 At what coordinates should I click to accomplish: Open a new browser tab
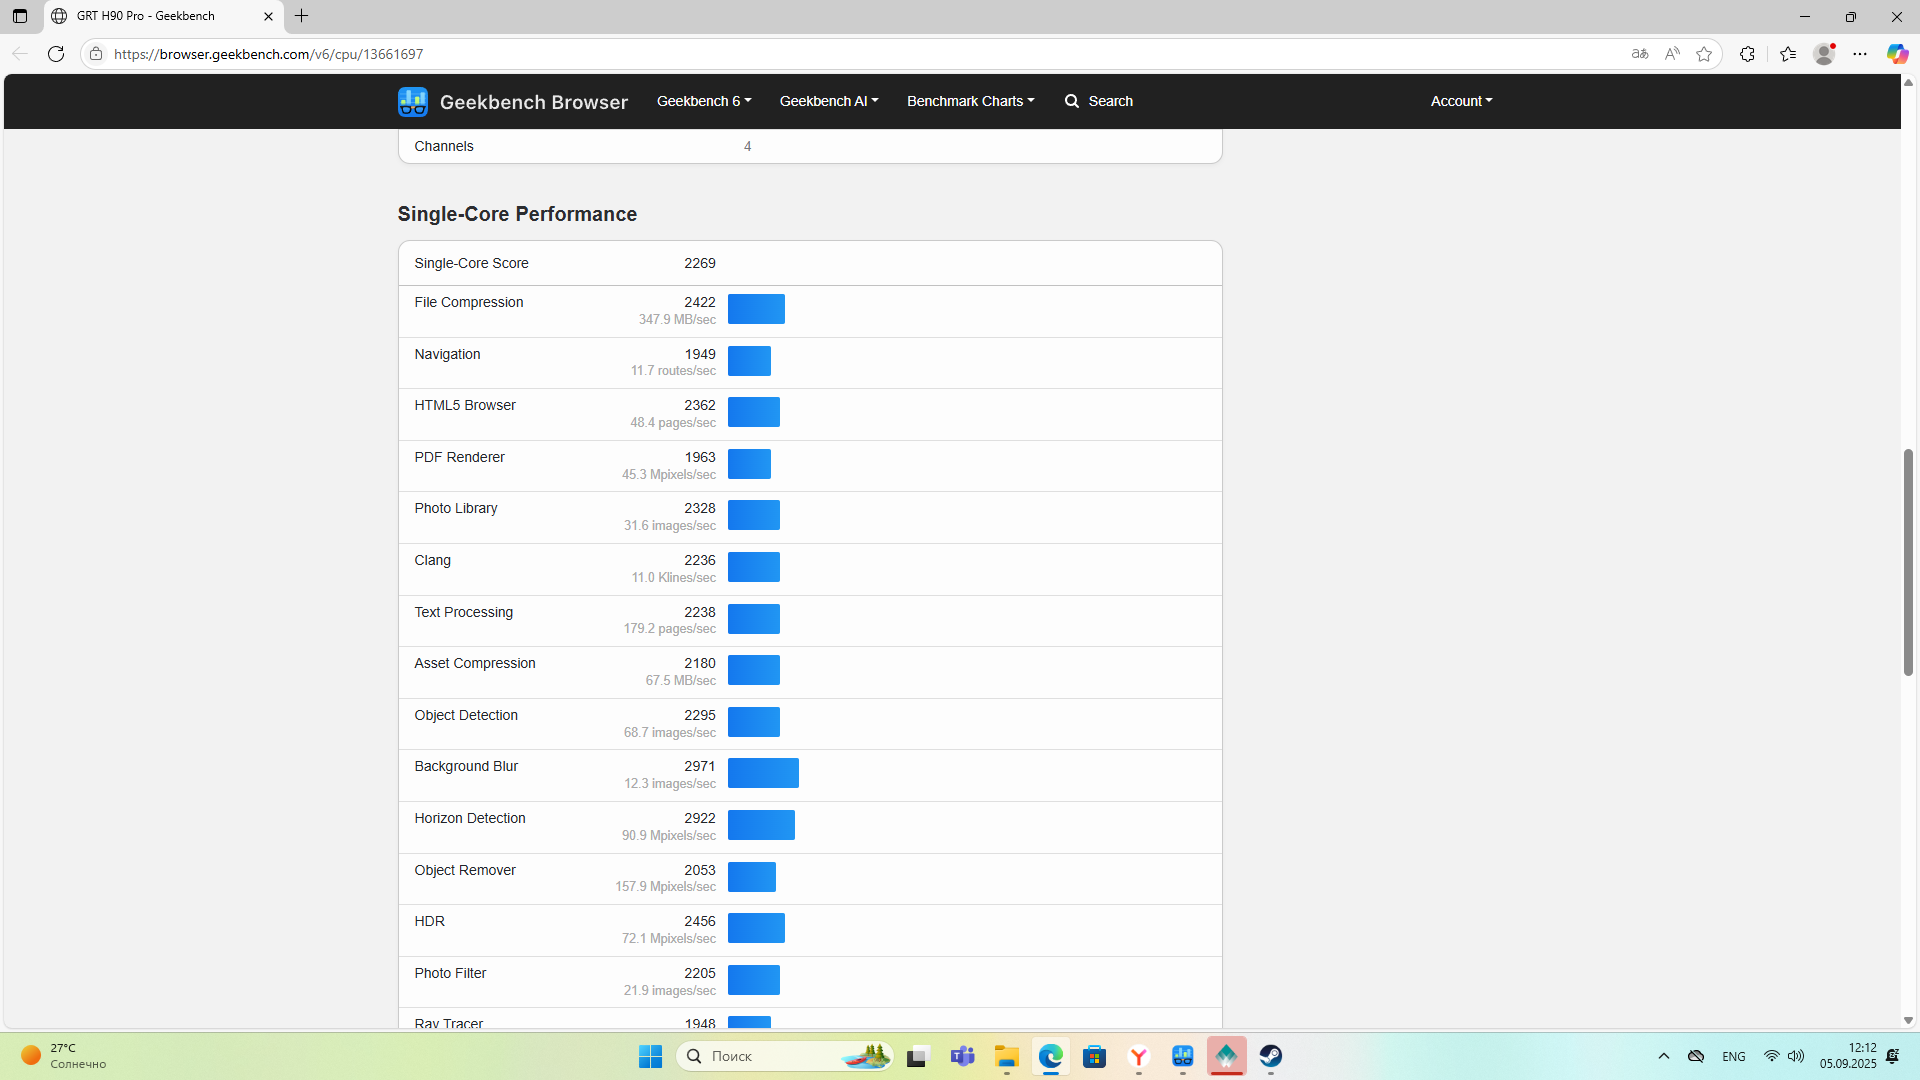coord(301,16)
